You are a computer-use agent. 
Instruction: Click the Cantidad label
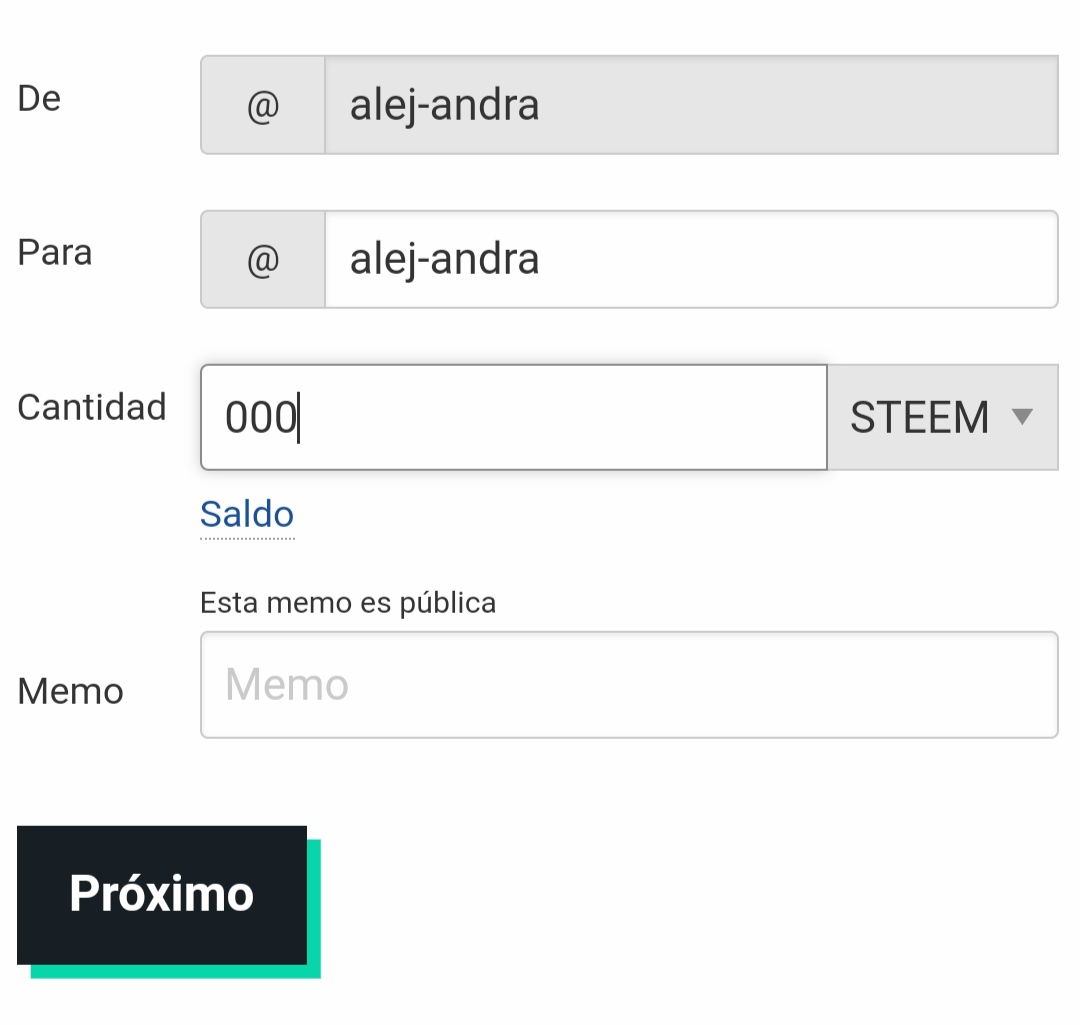tap(92, 407)
